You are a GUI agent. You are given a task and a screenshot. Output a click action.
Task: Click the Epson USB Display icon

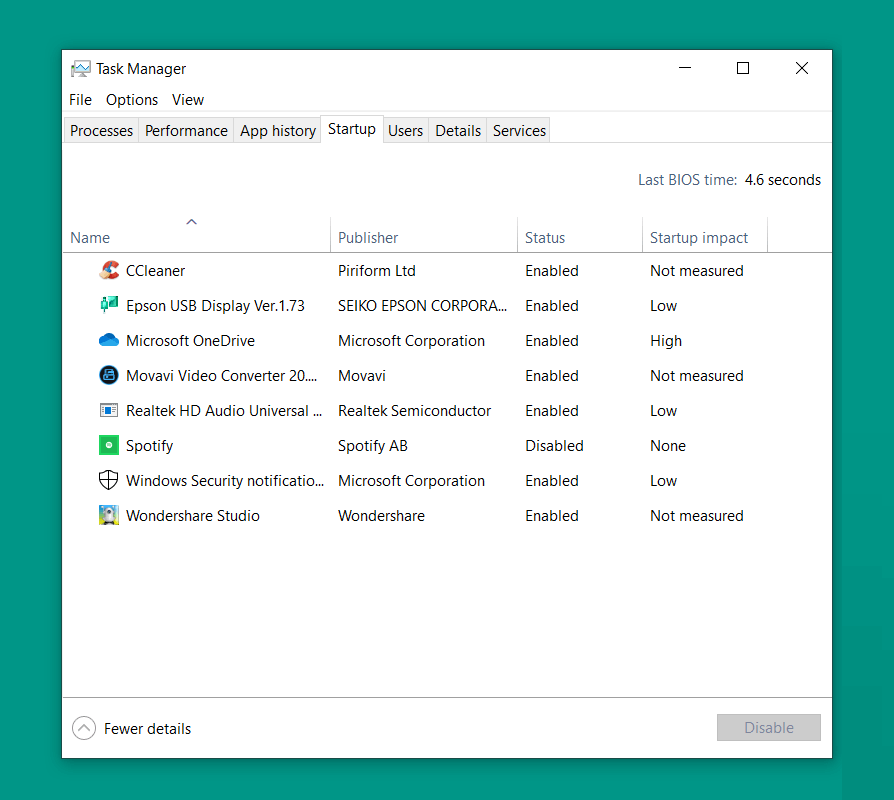[109, 305]
